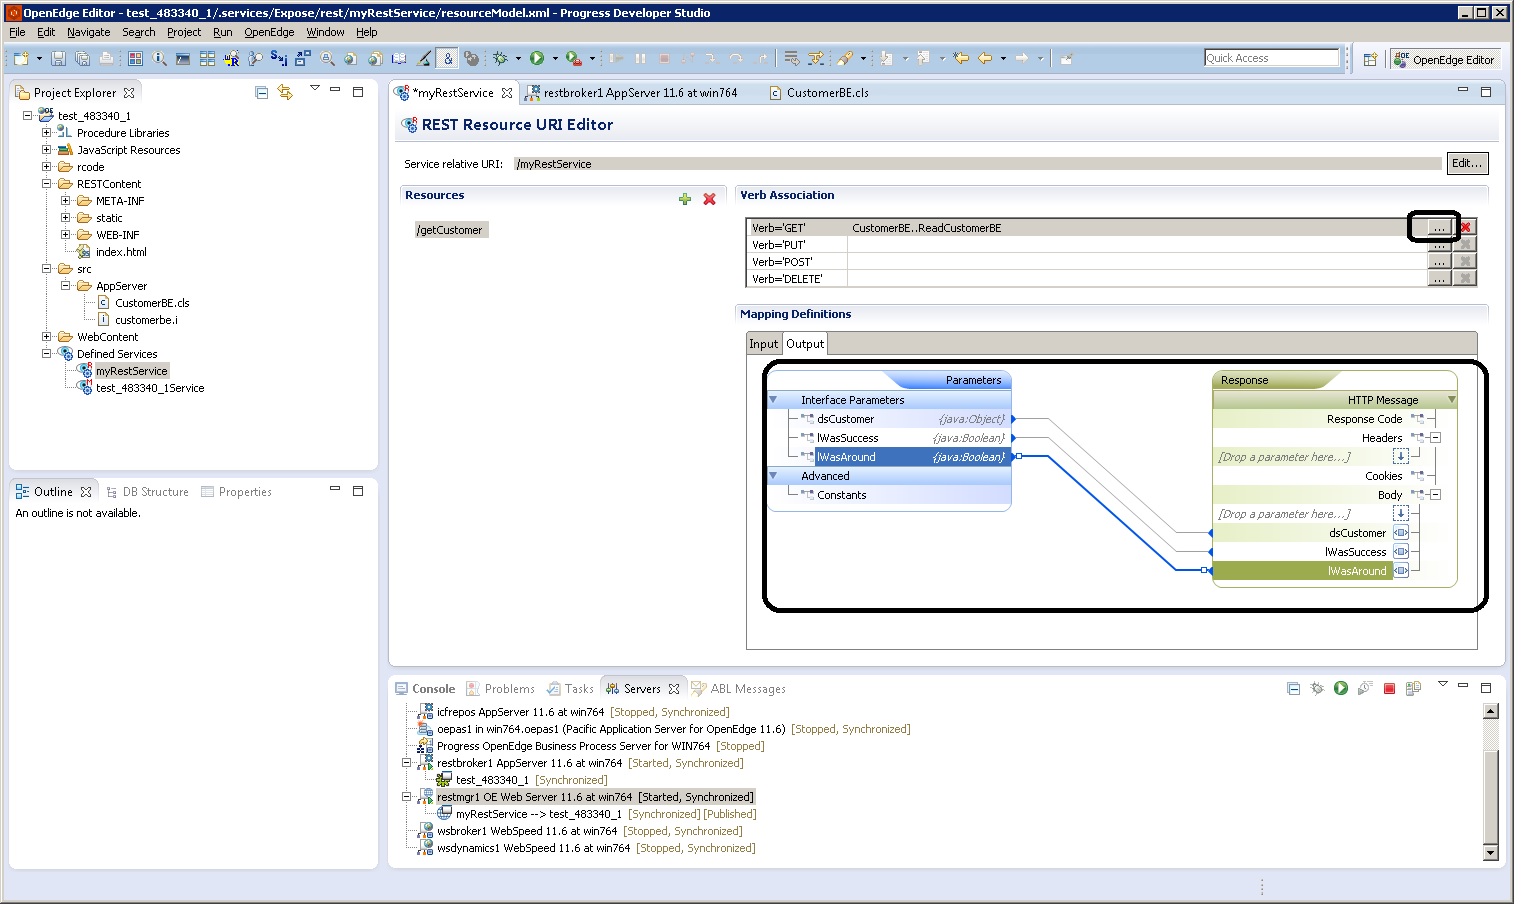Image resolution: width=1536 pixels, height=904 pixels.
Task: Stop the server with red square icon
Action: 1389,688
